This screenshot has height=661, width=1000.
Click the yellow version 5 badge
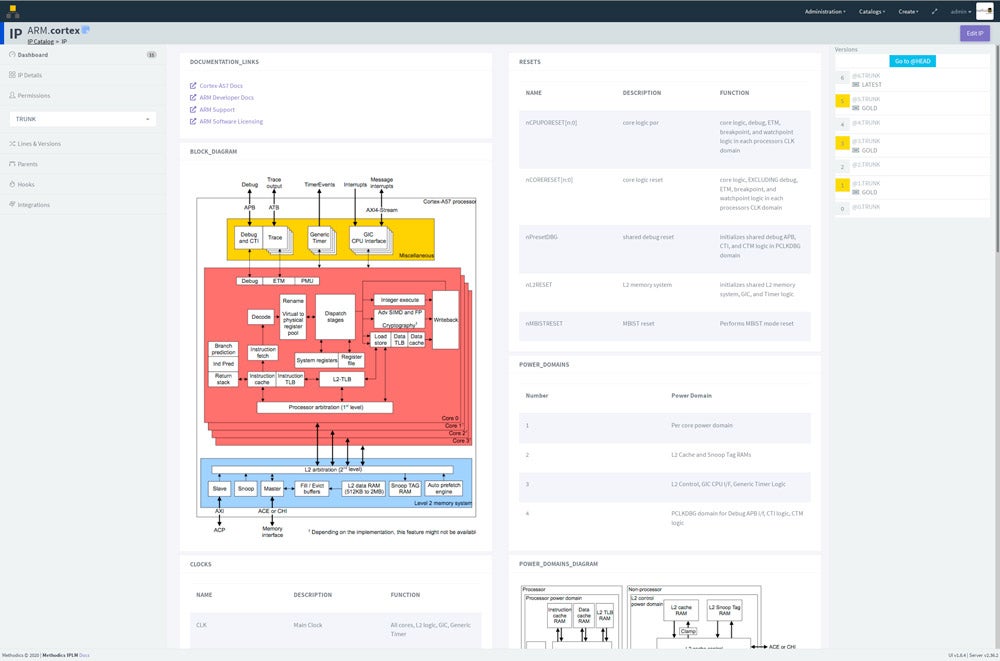[842, 101]
